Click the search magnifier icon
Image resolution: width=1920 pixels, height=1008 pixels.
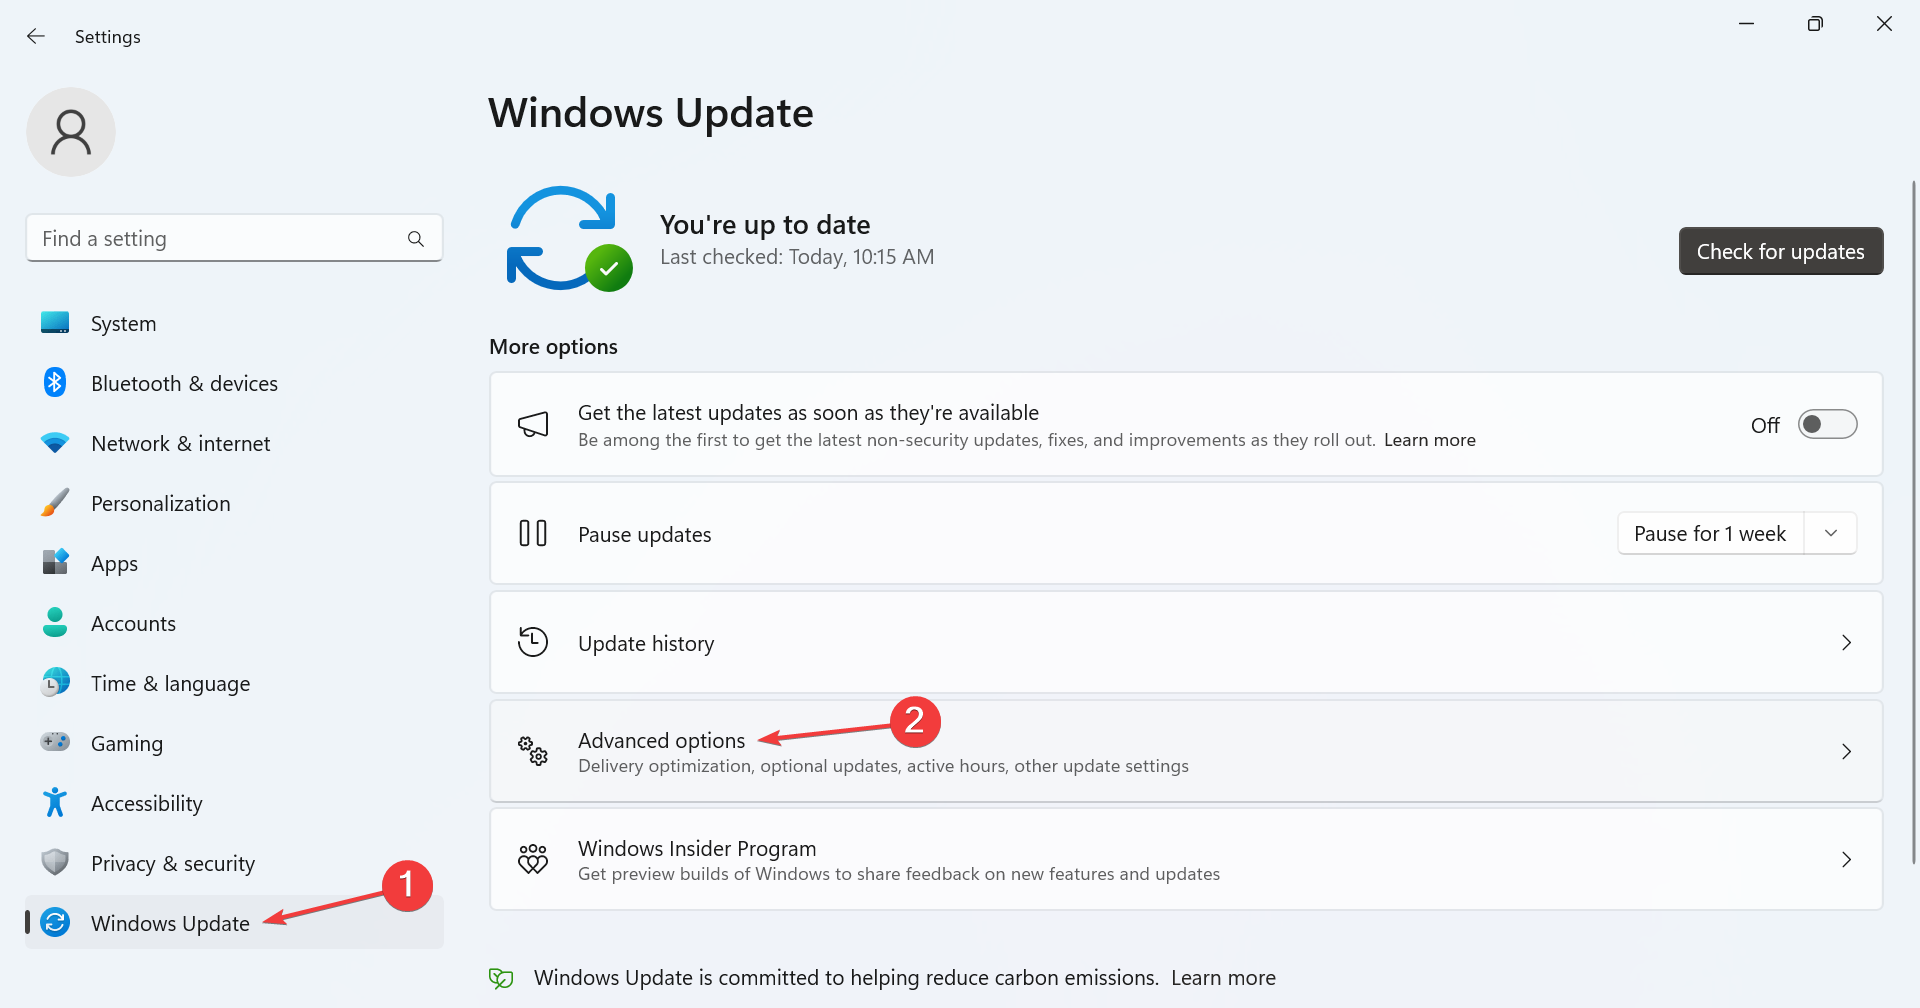coord(416,239)
